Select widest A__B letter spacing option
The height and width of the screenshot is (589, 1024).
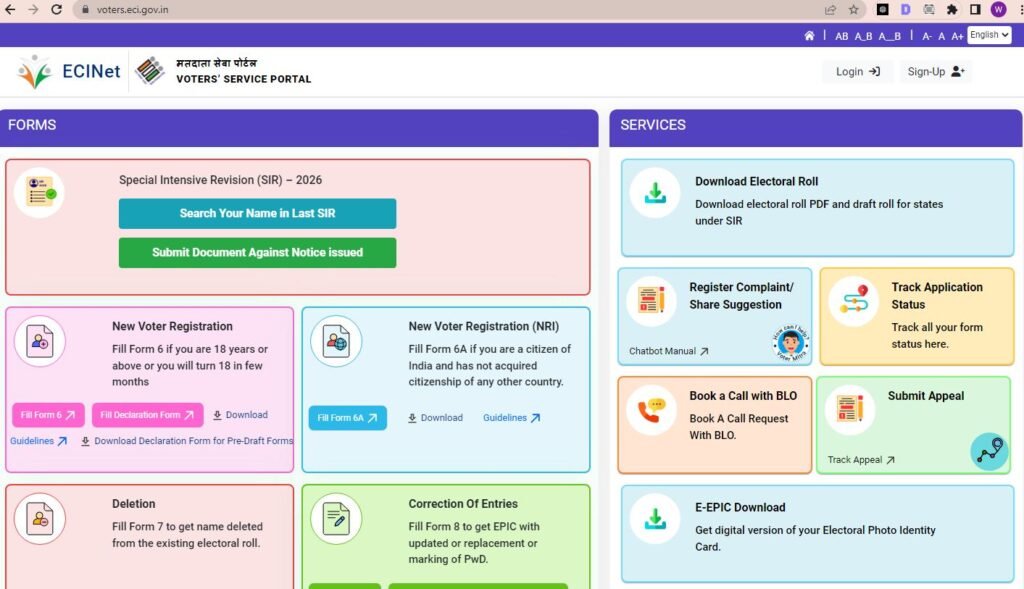[890, 36]
